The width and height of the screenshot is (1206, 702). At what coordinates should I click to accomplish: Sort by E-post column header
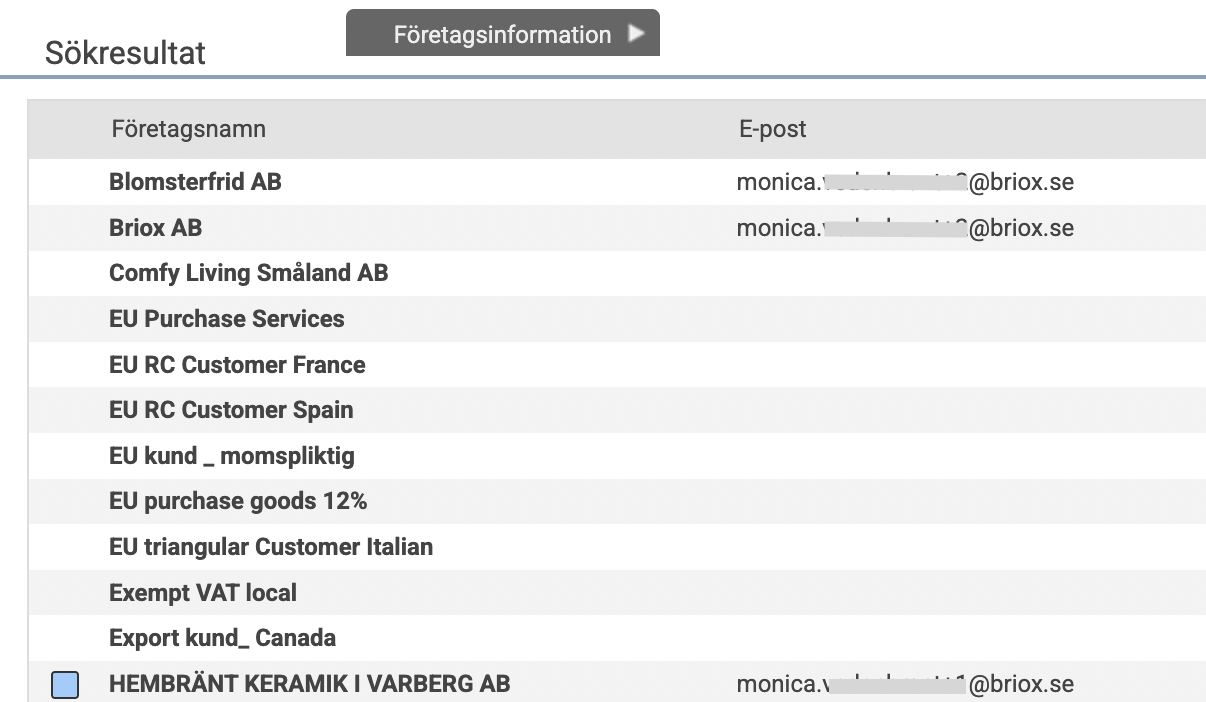(772, 129)
